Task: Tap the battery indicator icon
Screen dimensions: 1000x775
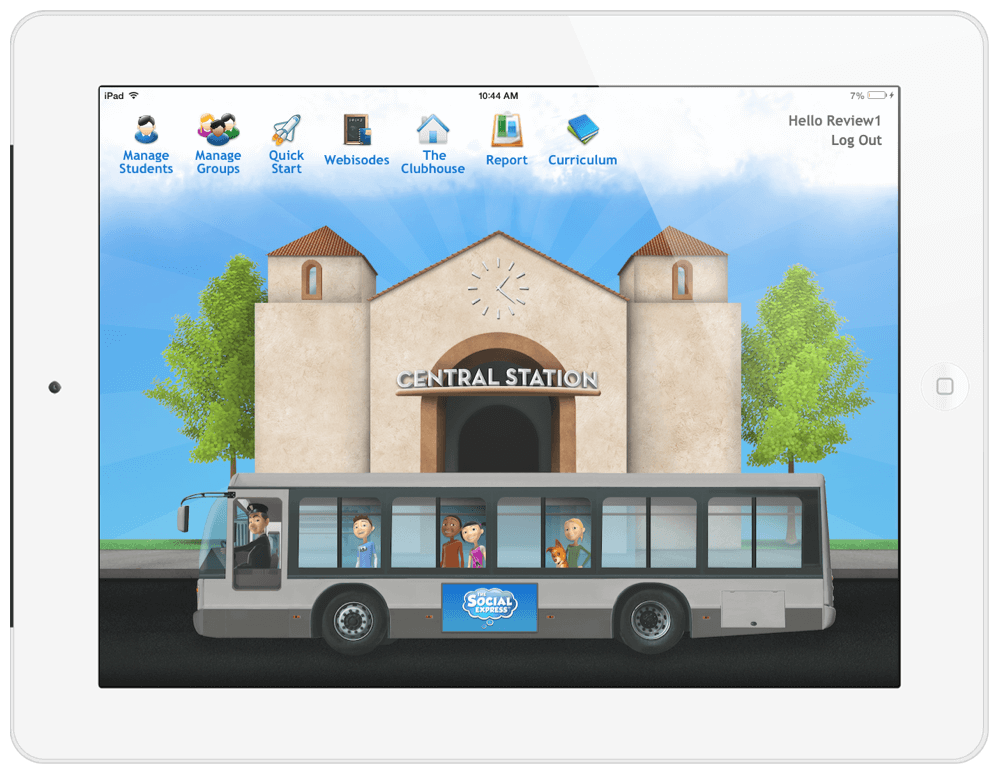Action: [878, 96]
